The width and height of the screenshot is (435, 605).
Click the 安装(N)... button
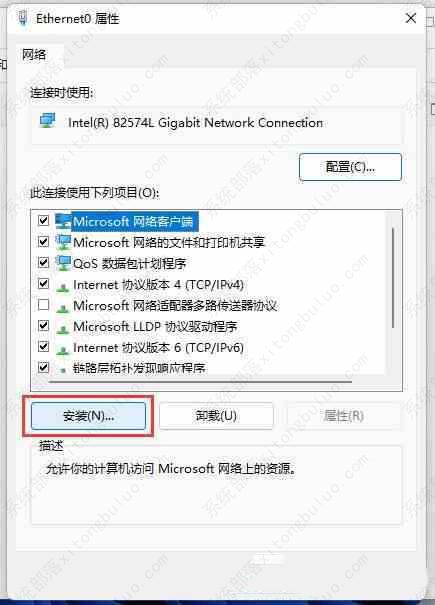point(88,416)
